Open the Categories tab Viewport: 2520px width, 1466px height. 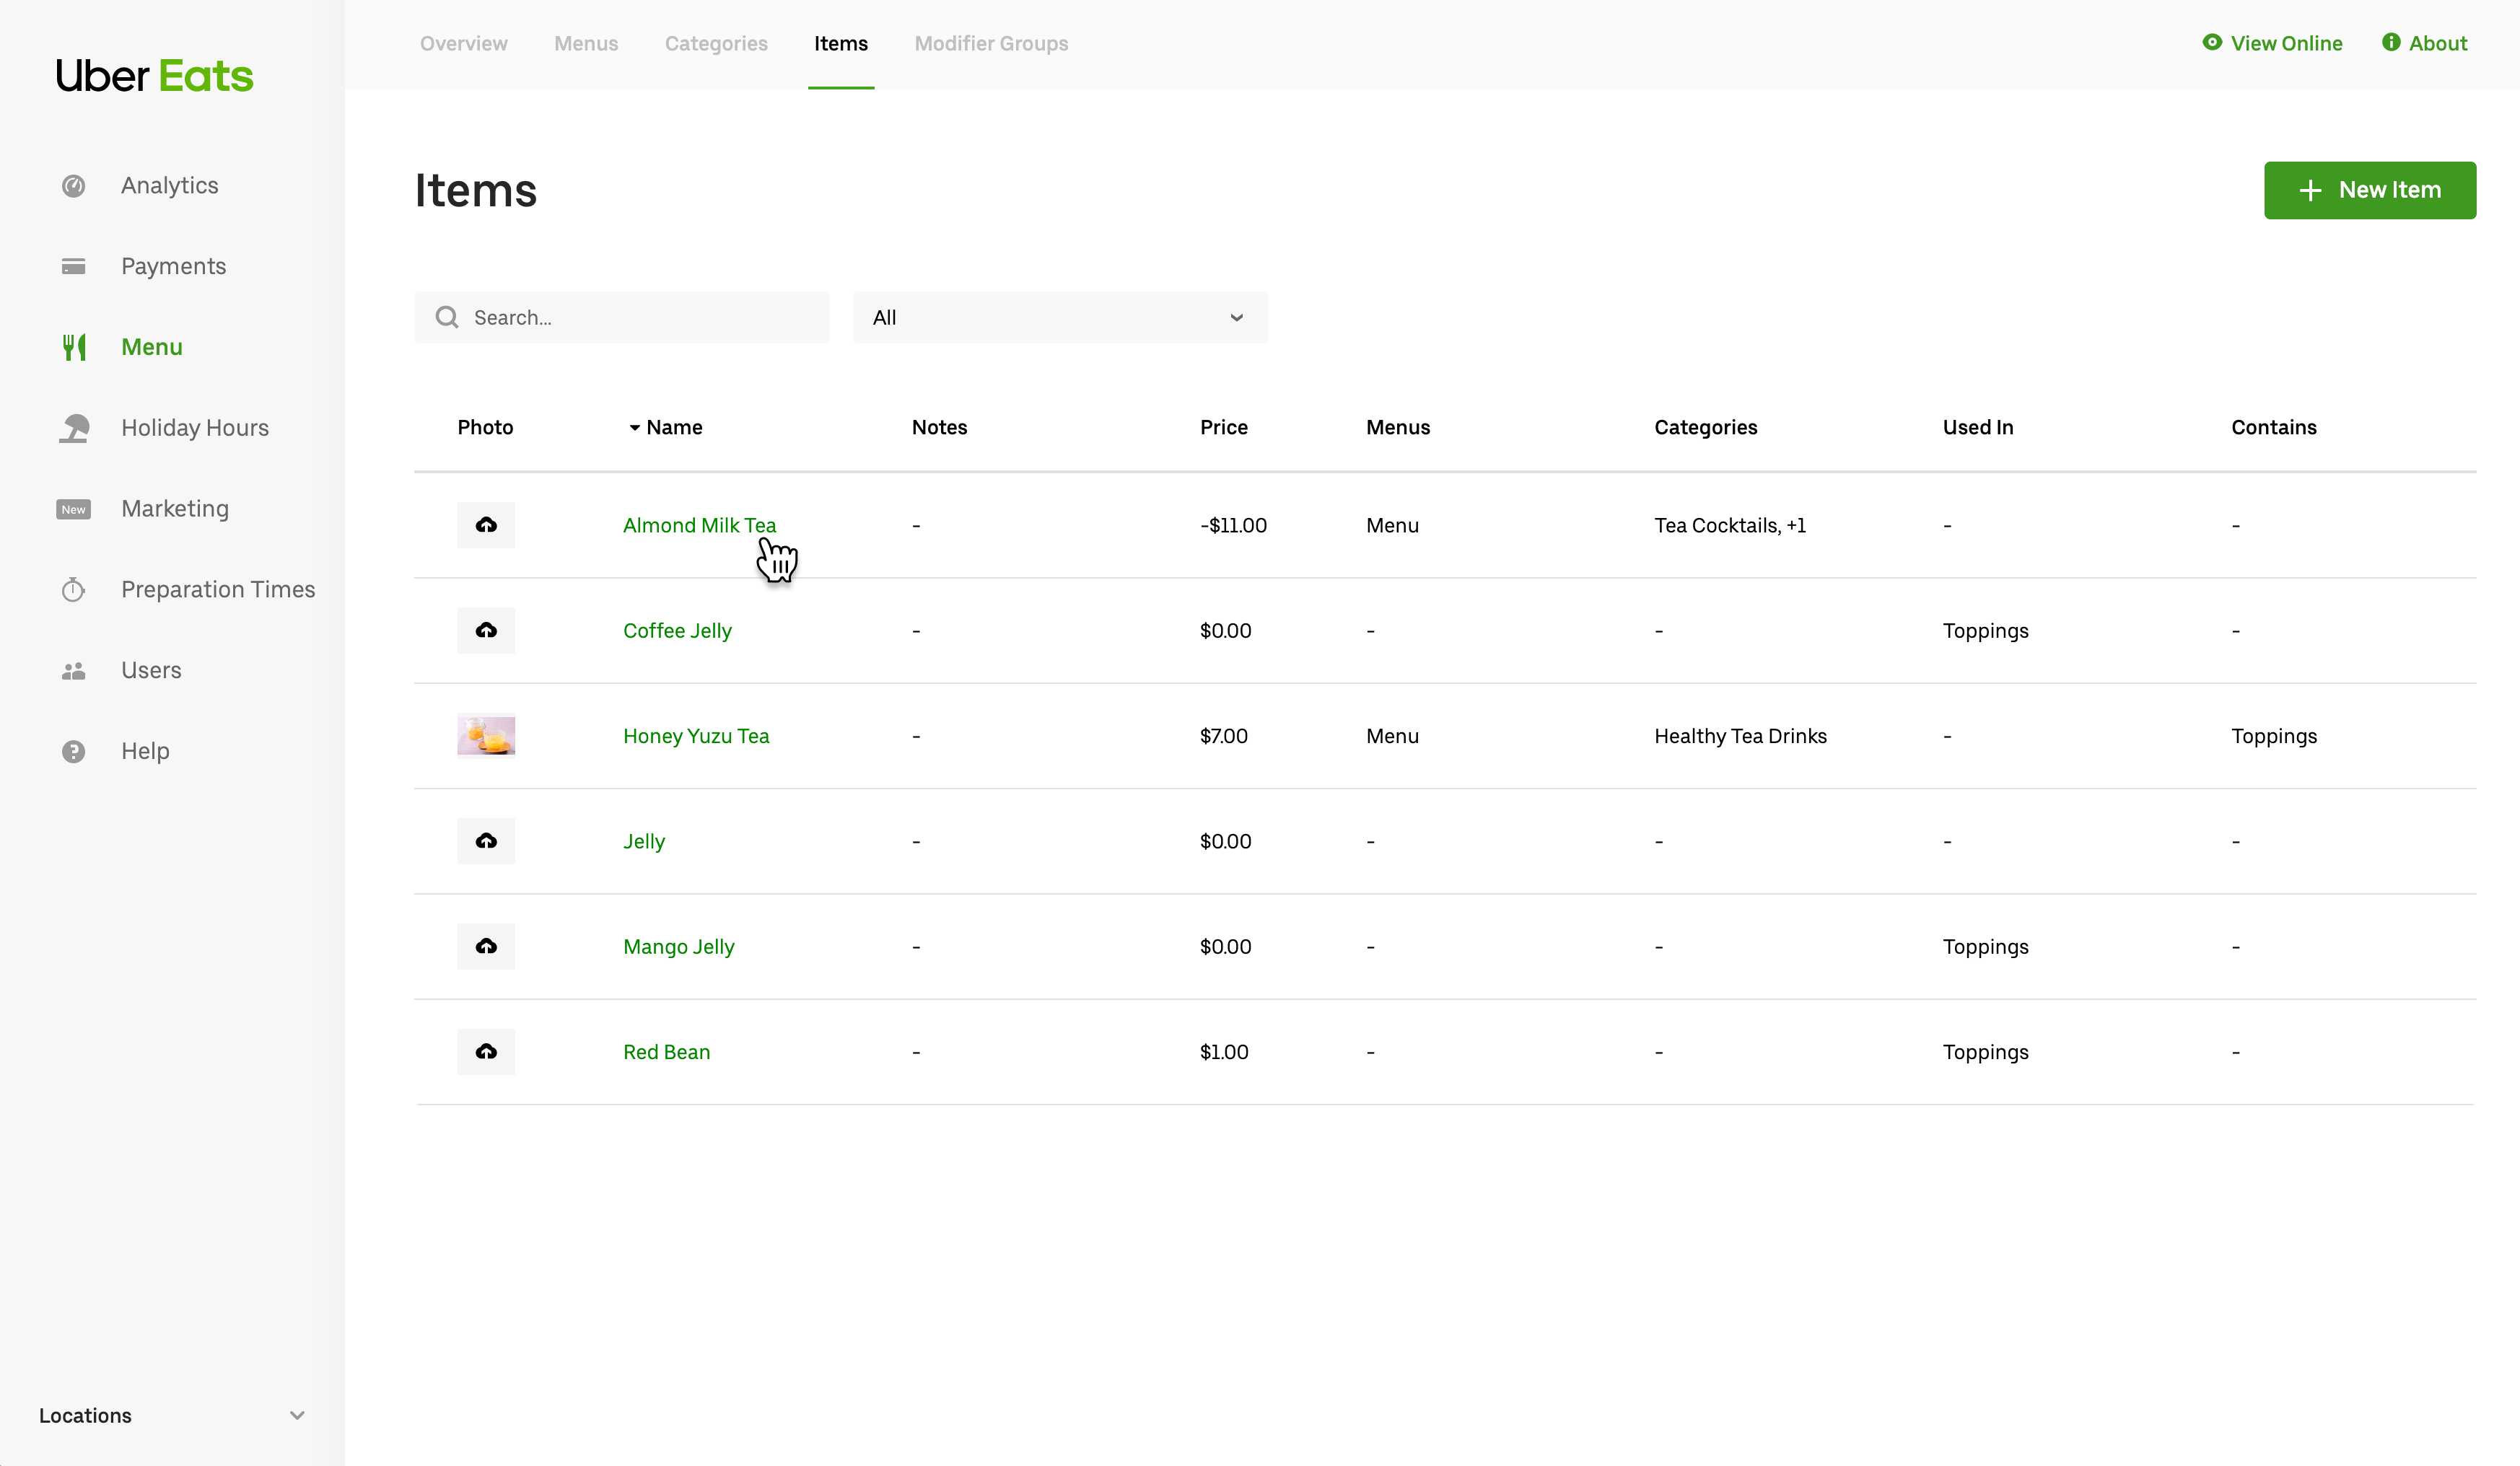coord(716,44)
